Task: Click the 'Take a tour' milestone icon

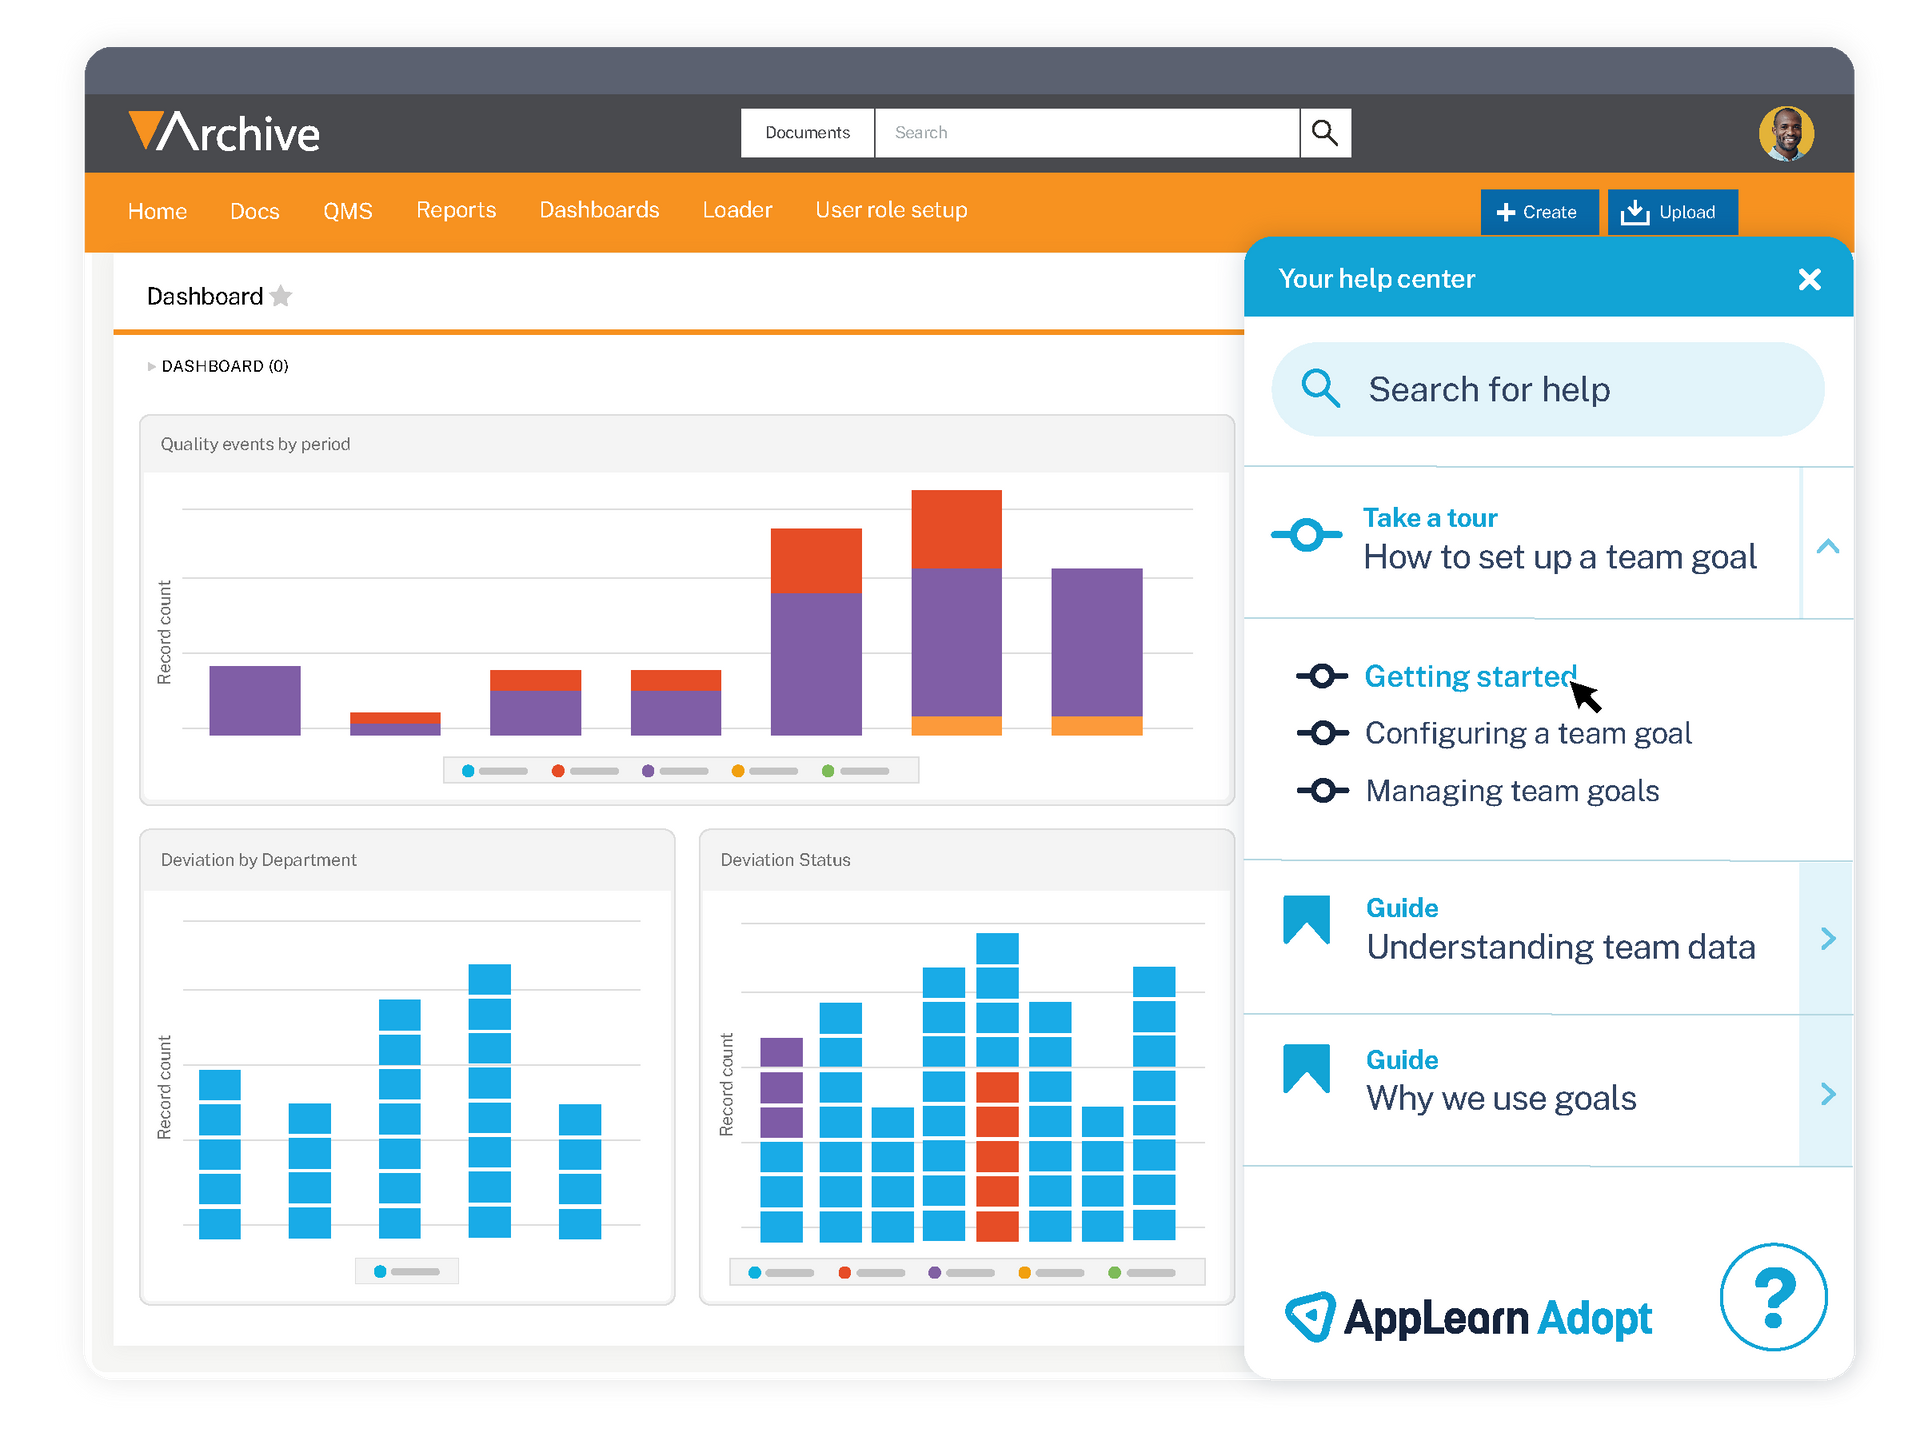Action: pos(1306,534)
